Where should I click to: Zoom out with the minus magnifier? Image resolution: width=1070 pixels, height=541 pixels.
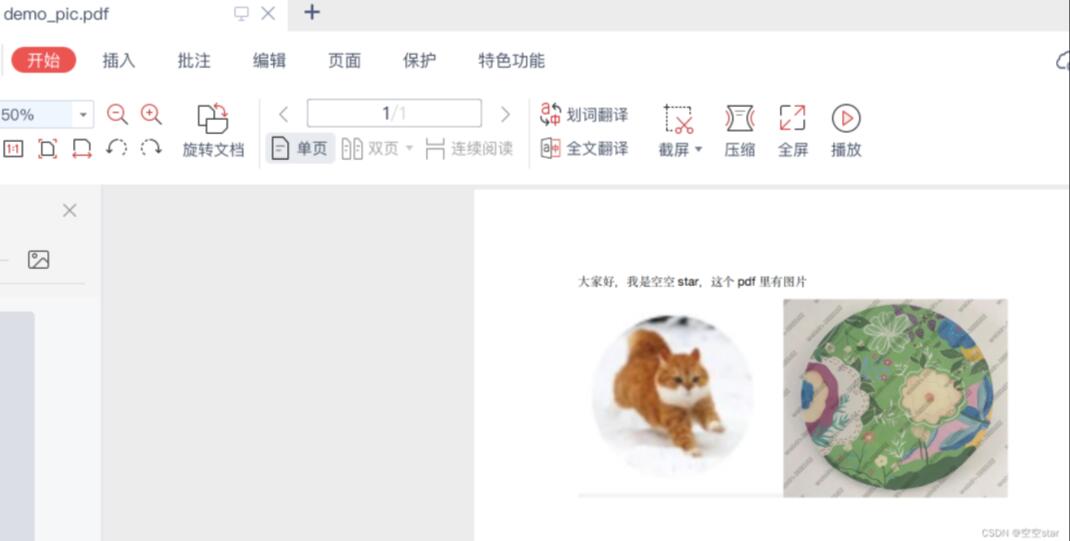click(x=117, y=114)
